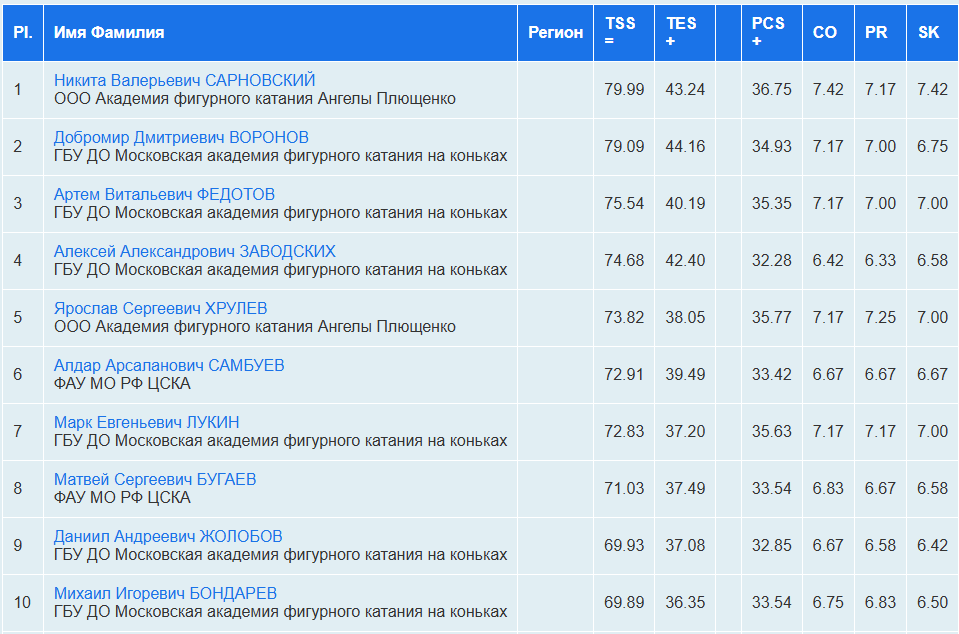Select TSS value 72.91
The width and height of the screenshot is (959, 634).
click(x=624, y=374)
